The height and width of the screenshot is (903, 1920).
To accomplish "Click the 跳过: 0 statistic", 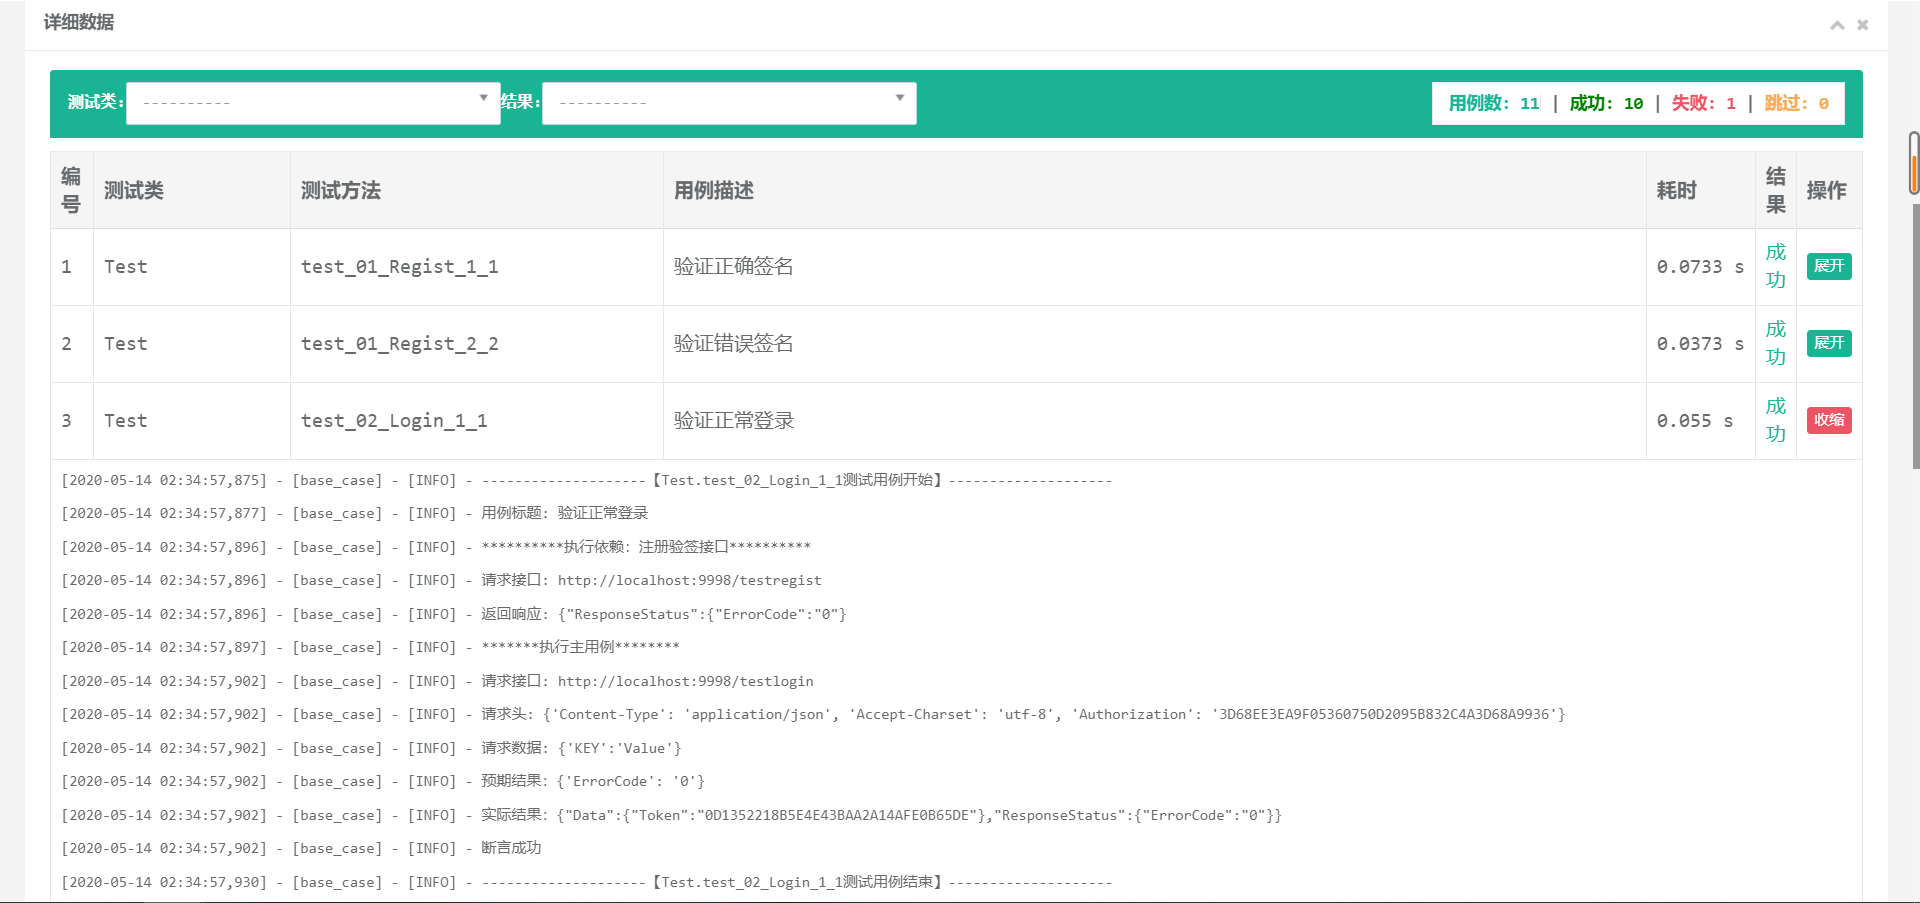I will point(1796,103).
